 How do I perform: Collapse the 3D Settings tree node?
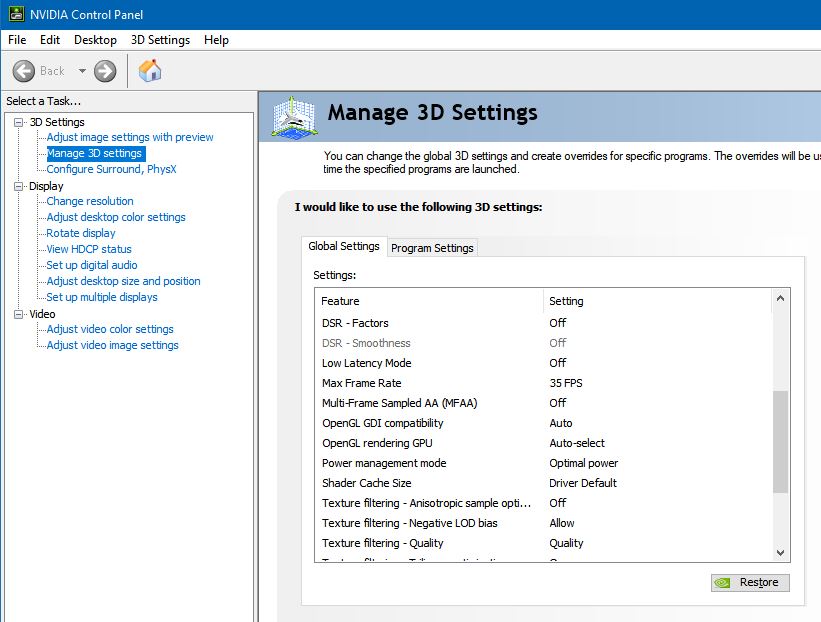pyautogui.click(x=18, y=122)
